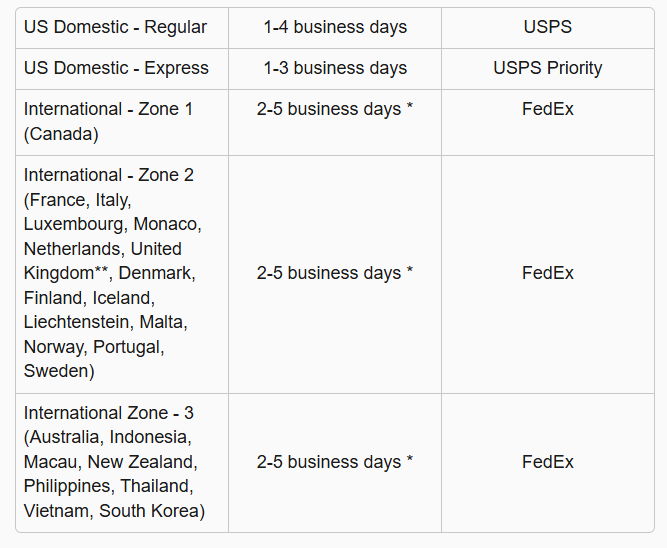Click FedEx carrier in the Zone 2 row
667x548 pixels.
548,273
